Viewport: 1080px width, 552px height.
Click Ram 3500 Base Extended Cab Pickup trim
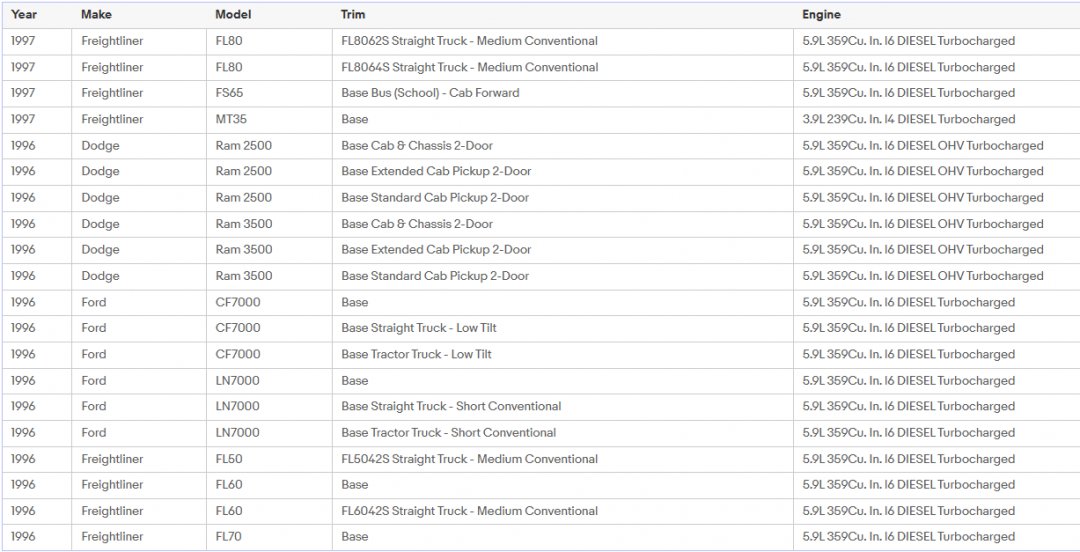[x=436, y=249]
